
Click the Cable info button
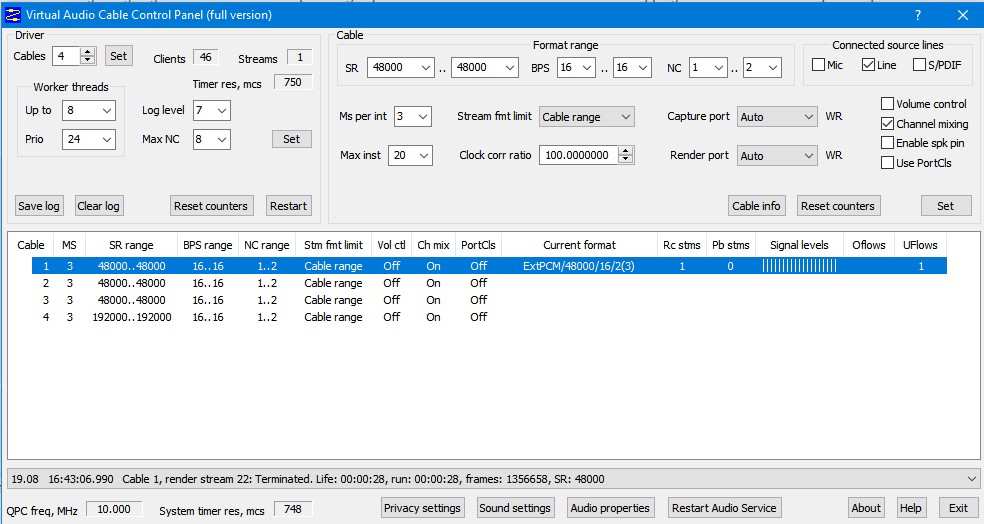point(756,206)
